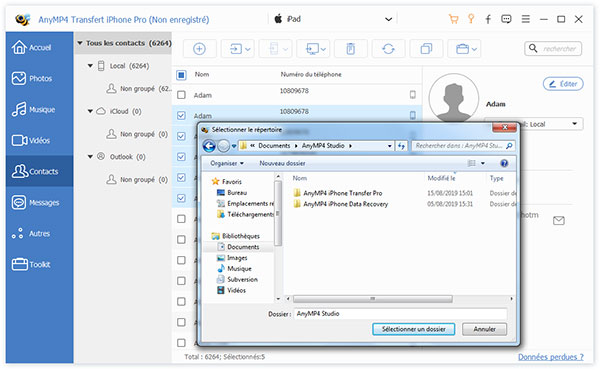Toggle the select-all contacts checkbox

[181, 75]
